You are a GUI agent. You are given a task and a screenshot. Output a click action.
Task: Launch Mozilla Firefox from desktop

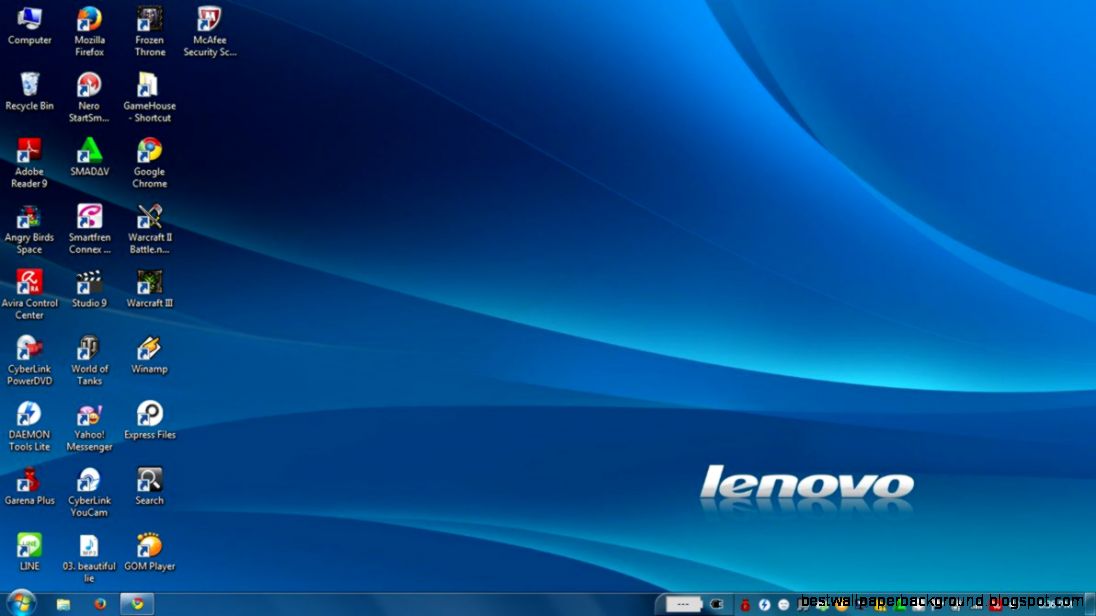pos(89,32)
